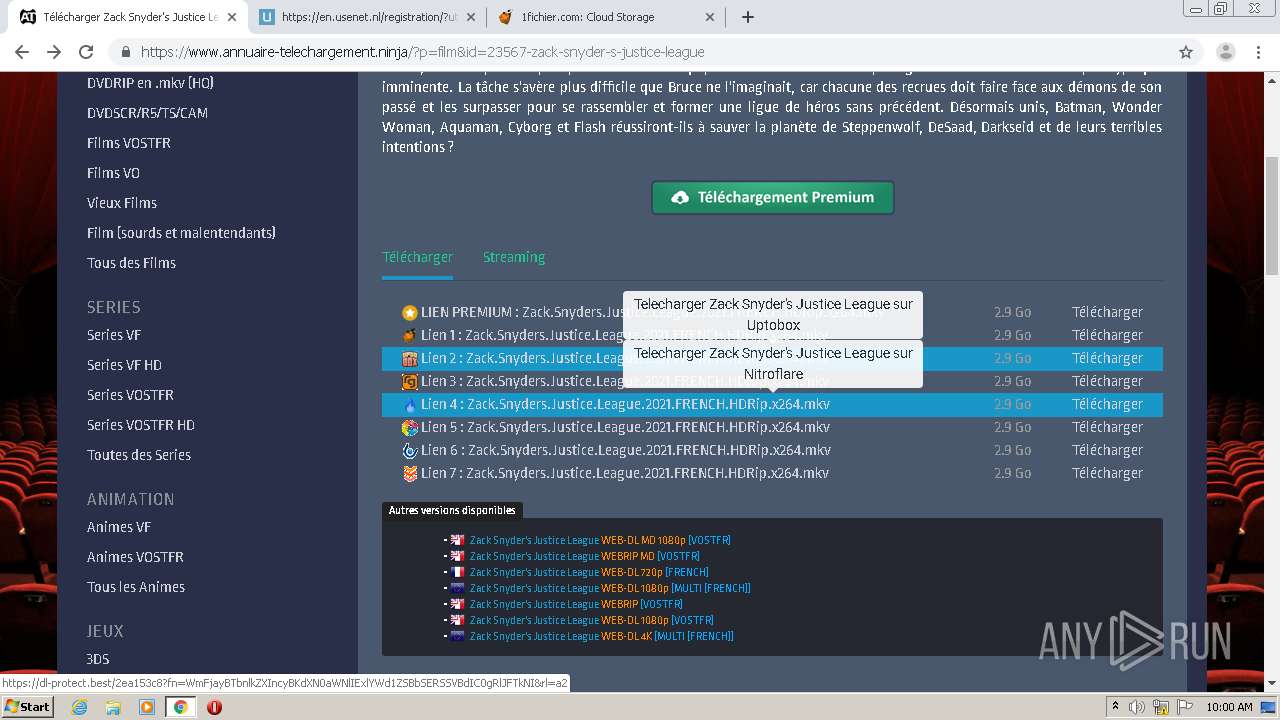The width and height of the screenshot is (1280, 720).
Task: Open the Windows Start menu
Action: 27,706
